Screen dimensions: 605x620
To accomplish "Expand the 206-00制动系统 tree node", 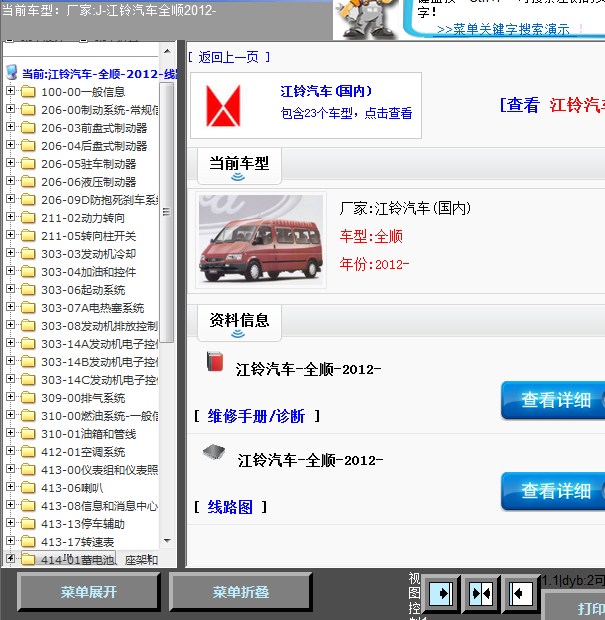I will click(11, 108).
